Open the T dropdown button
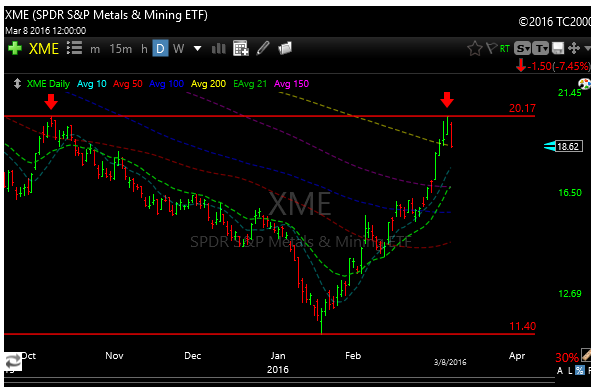The width and height of the screenshot is (591, 387). pos(540,48)
